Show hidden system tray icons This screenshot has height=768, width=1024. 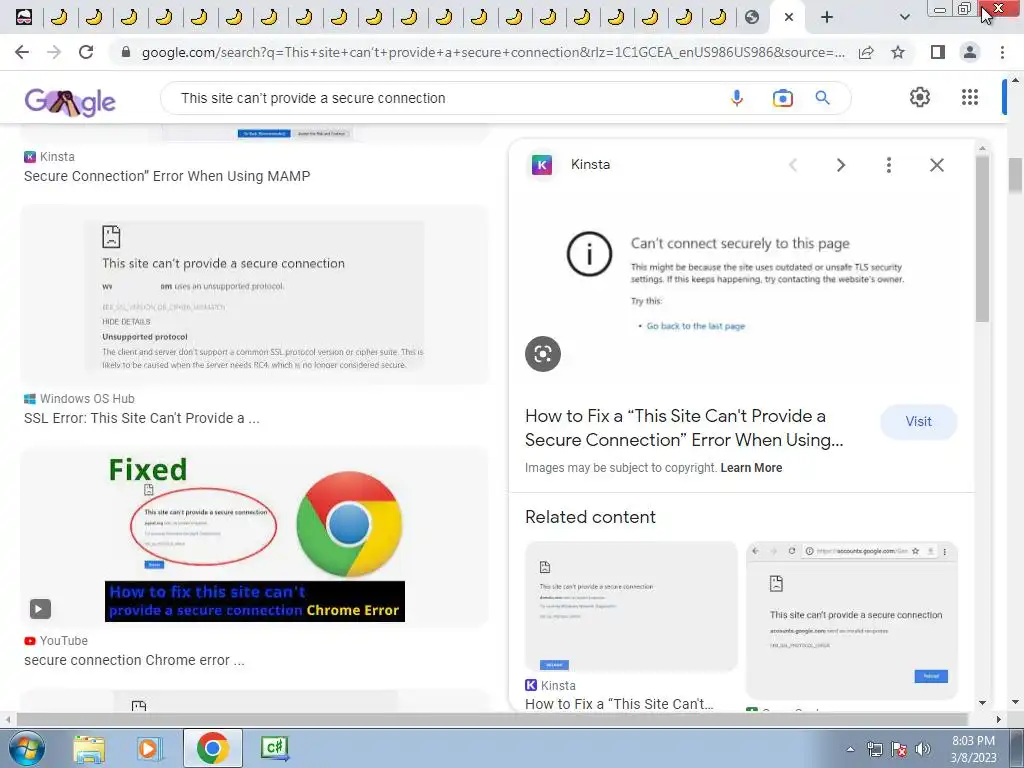(850, 749)
